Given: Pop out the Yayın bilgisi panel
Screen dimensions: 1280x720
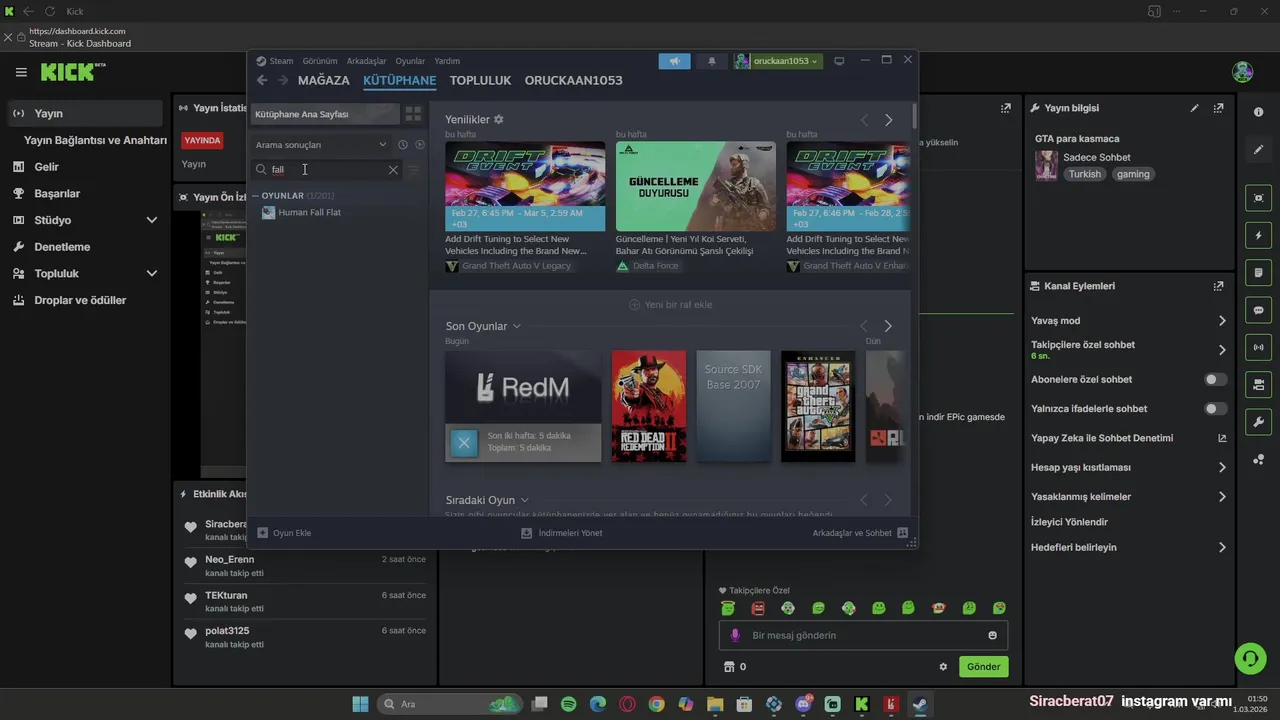Looking at the screenshot, I should point(1218,108).
